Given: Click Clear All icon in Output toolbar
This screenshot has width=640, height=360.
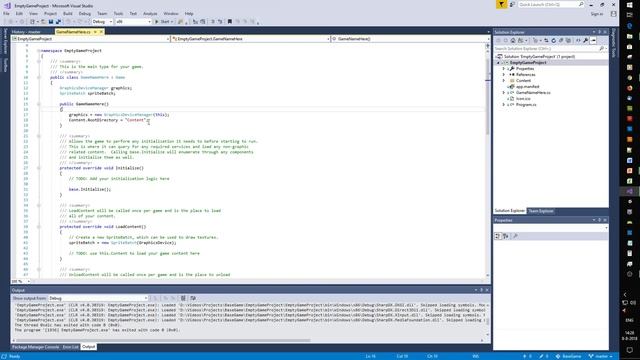Looking at the screenshot, I should 183,298.
